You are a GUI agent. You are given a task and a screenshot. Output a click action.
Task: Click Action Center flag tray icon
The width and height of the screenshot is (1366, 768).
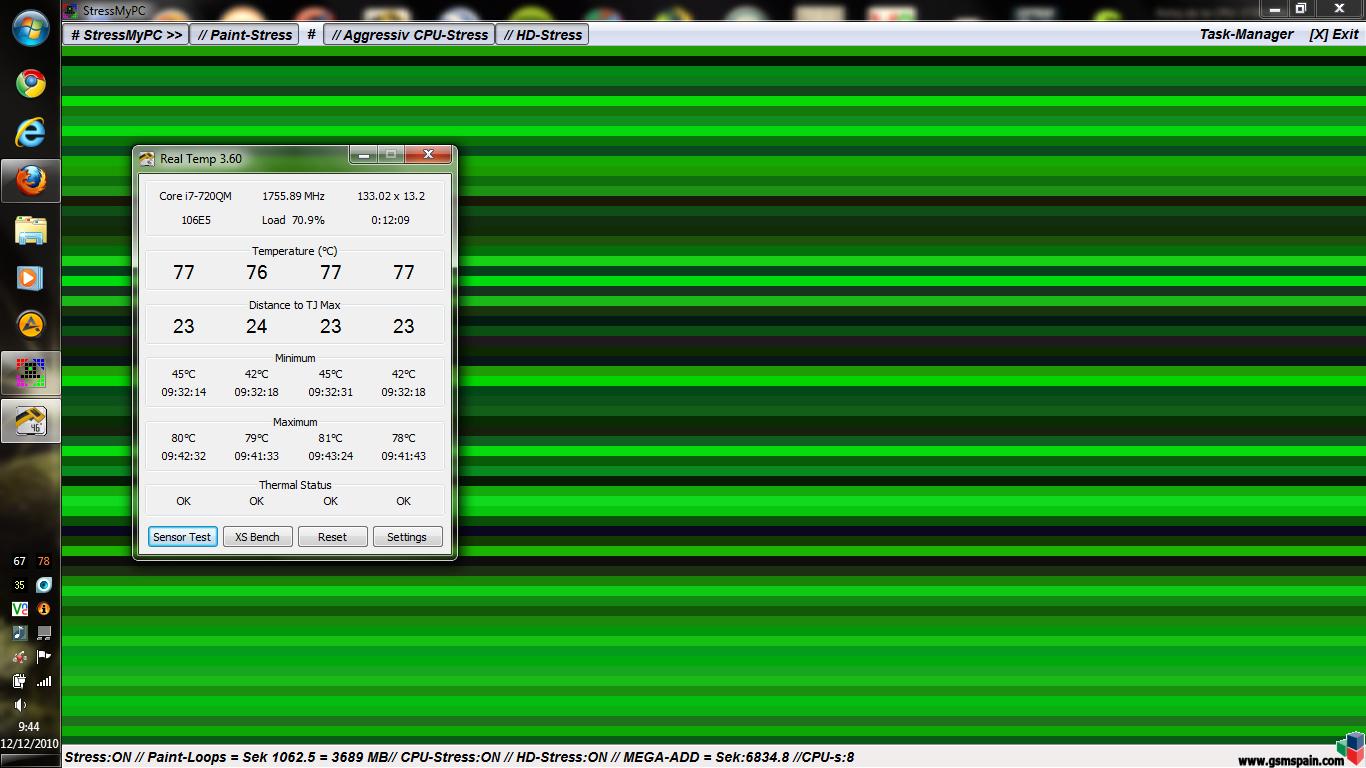43,657
